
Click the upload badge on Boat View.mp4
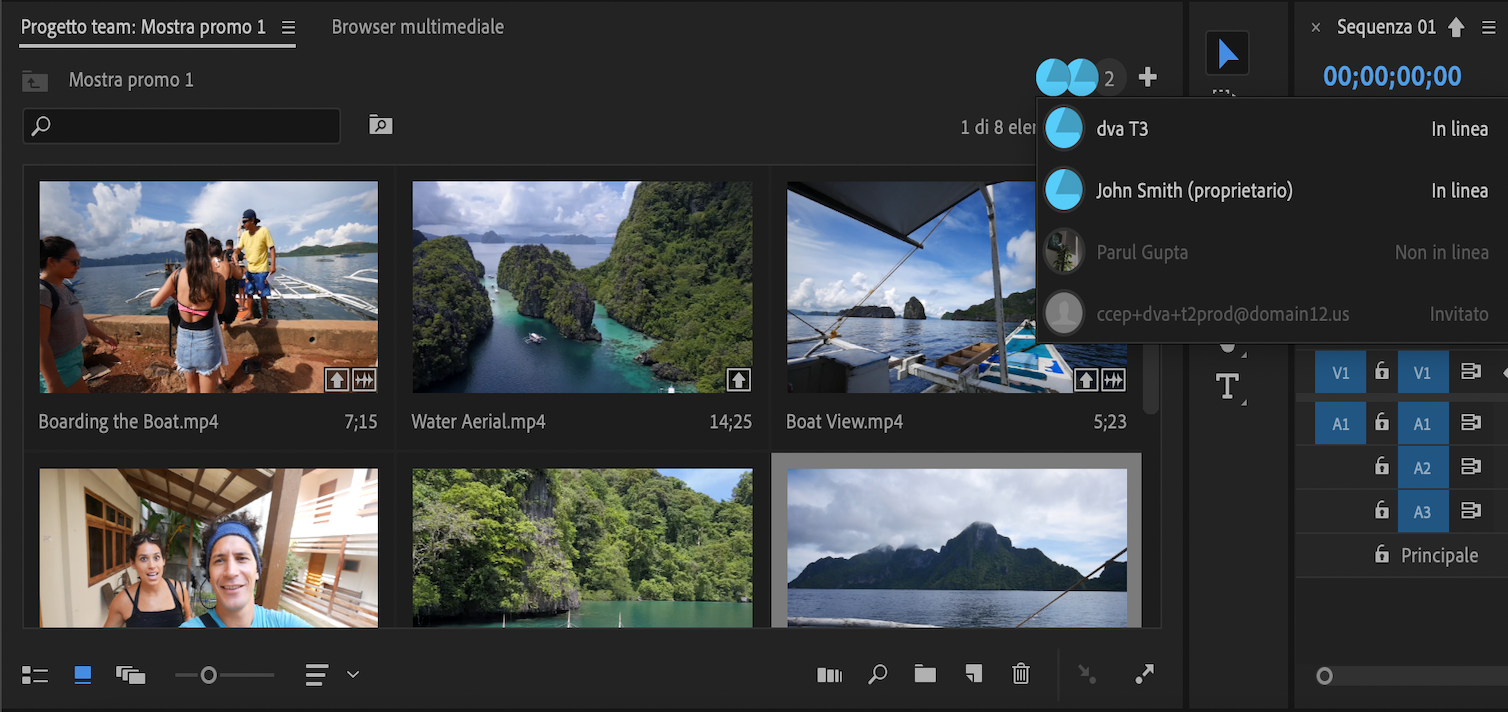click(1086, 380)
